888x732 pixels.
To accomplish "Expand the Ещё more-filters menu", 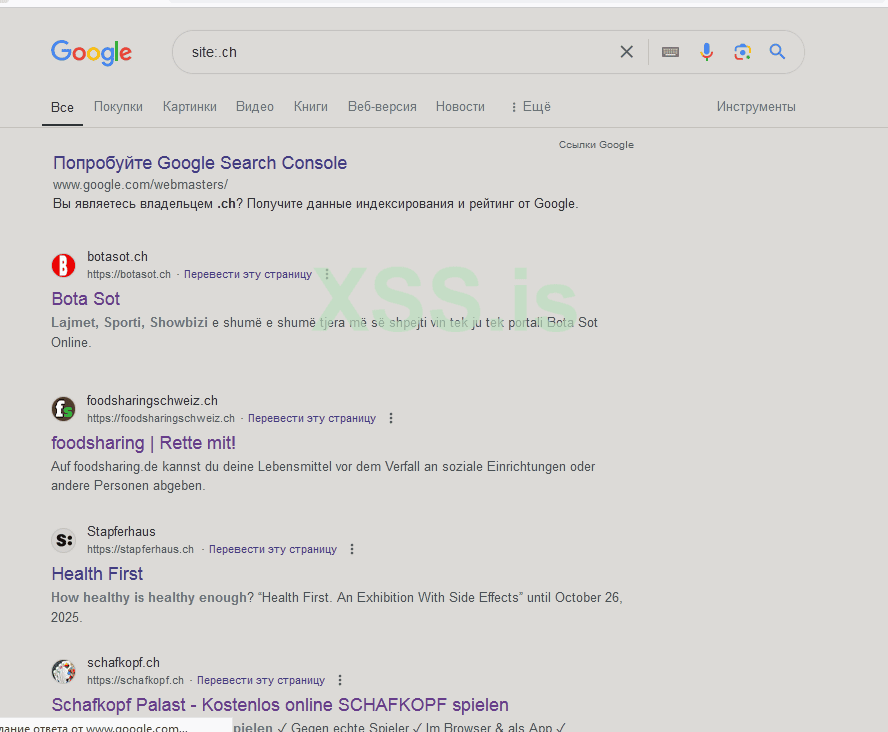I will pyautogui.click(x=531, y=107).
